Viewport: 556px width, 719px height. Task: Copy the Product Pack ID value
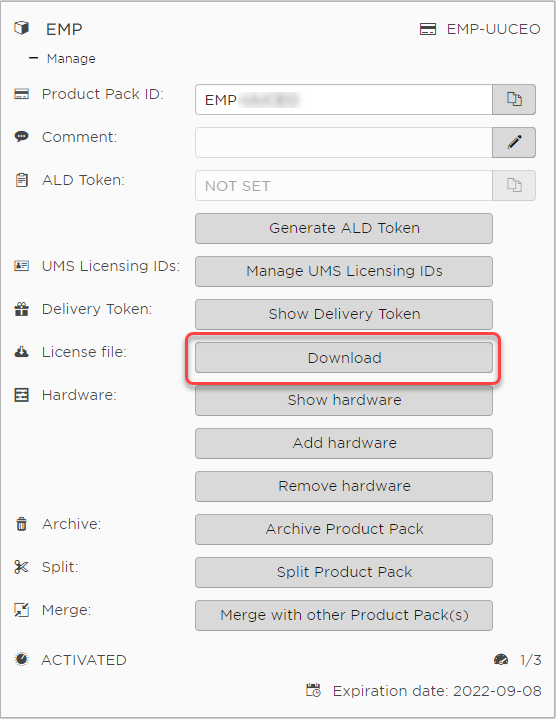click(514, 100)
